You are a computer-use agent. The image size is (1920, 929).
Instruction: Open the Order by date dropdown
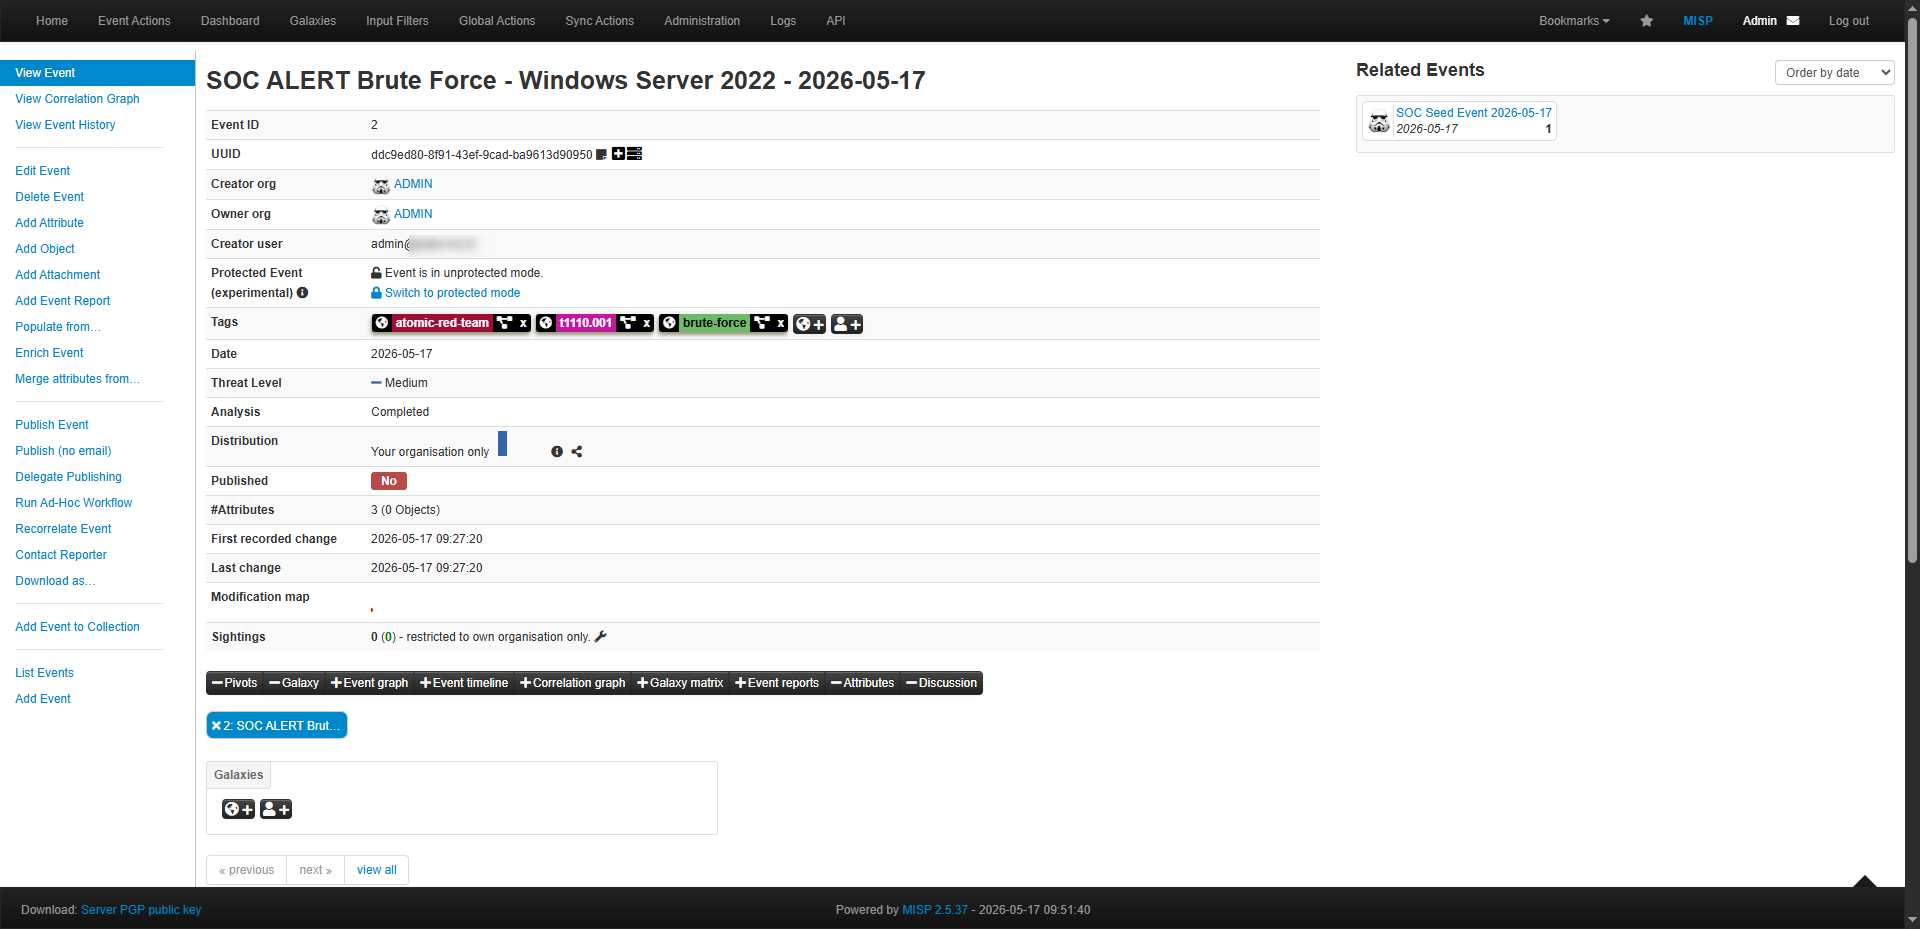1834,73
